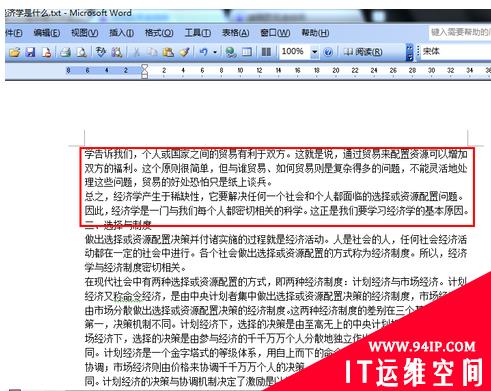Image resolution: width=491 pixels, height=391 pixels.
Task: Open the 表格(A) menu
Action: [236, 33]
